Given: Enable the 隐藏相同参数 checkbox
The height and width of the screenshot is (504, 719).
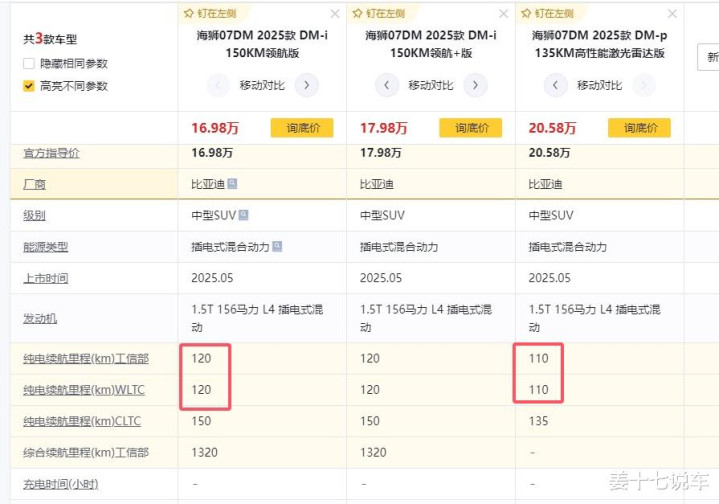Looking at the screenshot, I should (x=29, y=63).
